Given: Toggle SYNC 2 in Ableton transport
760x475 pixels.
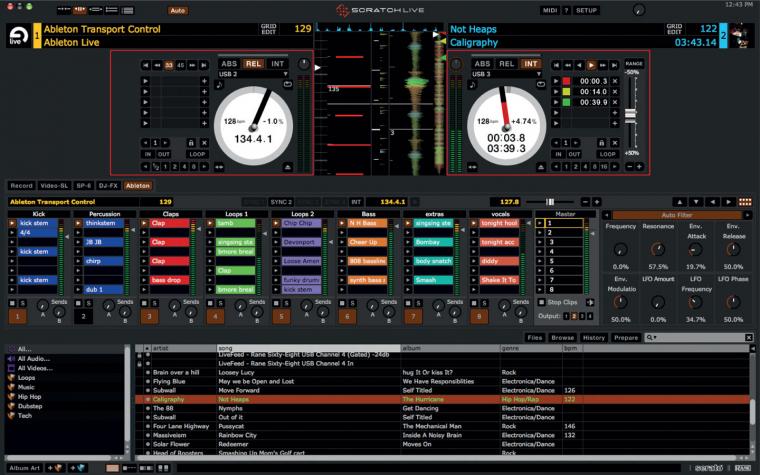Looking at the screenshot, I should (x=281, y=202).
